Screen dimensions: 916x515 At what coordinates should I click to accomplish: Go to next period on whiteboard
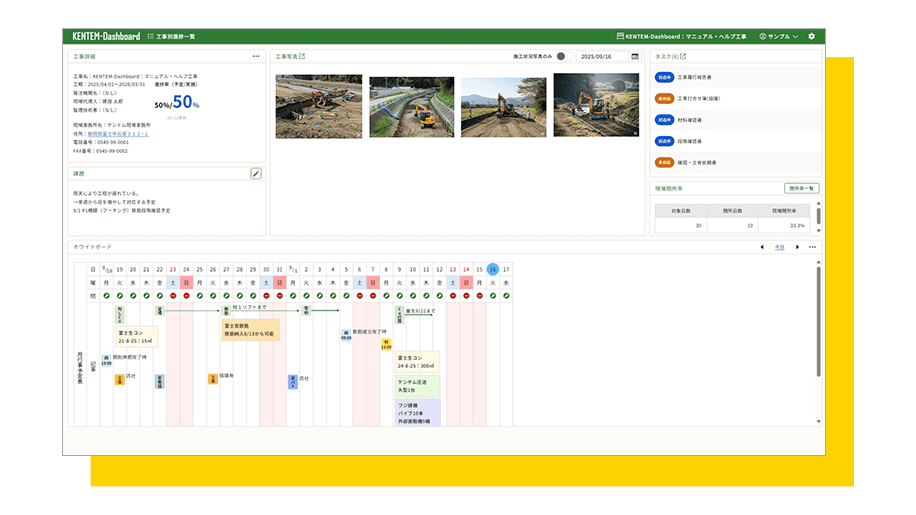[797, 247]
